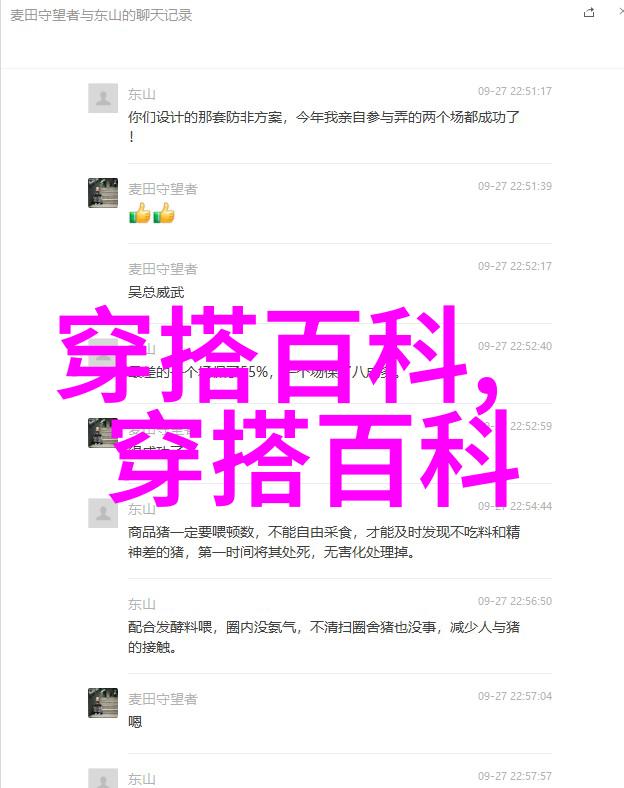Click timestamp 09-27 22:51:39

(514, 186)
